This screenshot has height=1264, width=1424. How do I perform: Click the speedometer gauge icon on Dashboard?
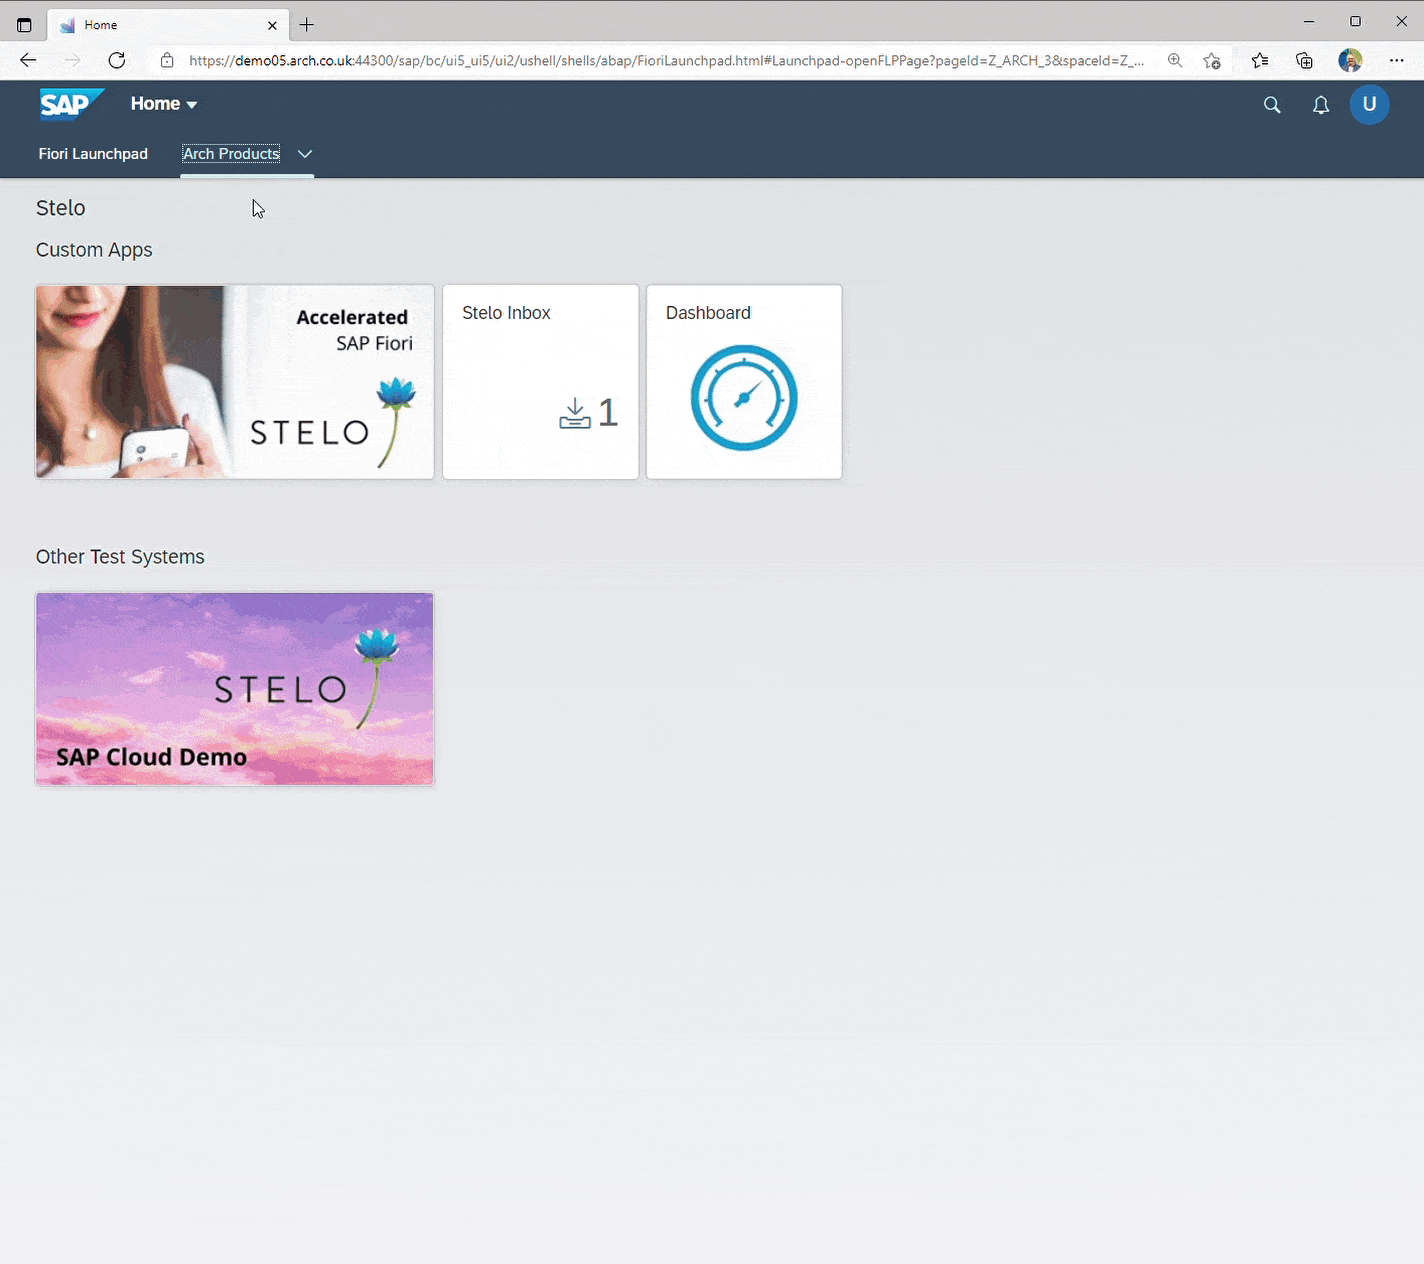click(744, 398)
